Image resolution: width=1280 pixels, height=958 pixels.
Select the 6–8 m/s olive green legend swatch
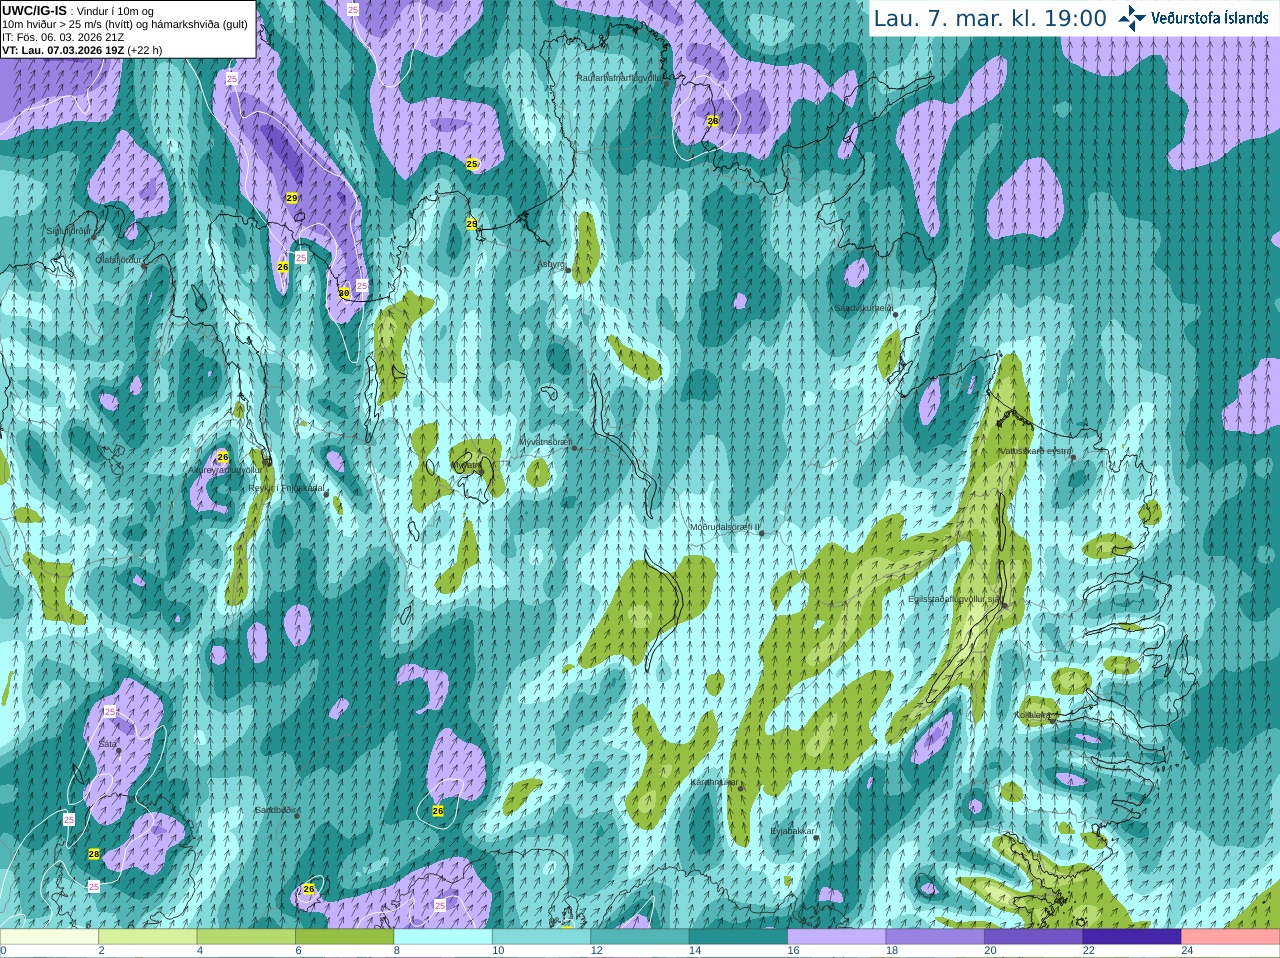(x=344, y=937)
